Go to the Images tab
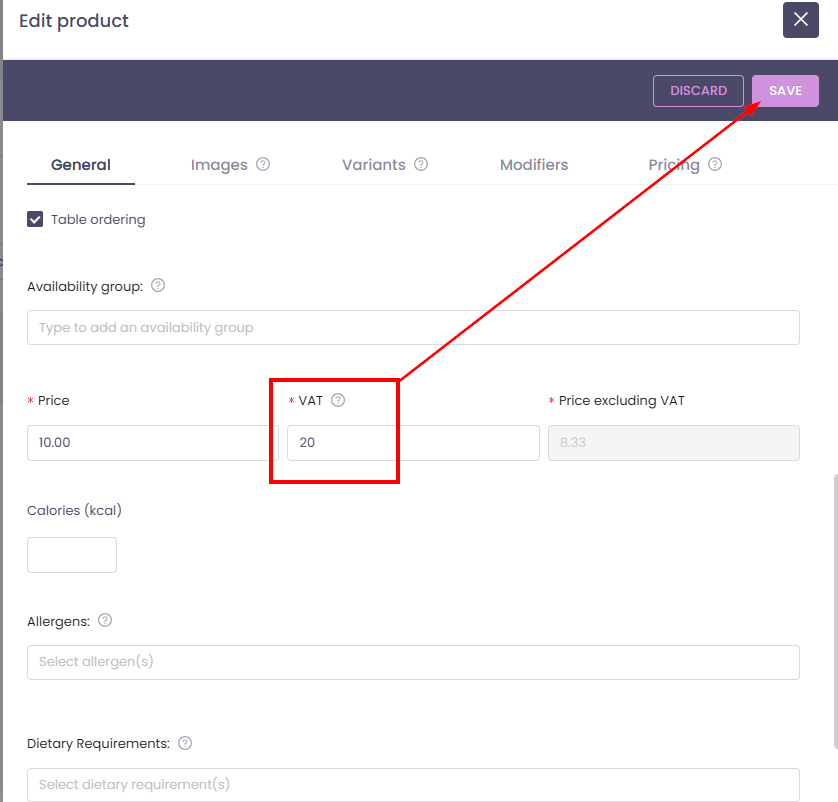The image size is (838, 802). [x=219, y=165]
